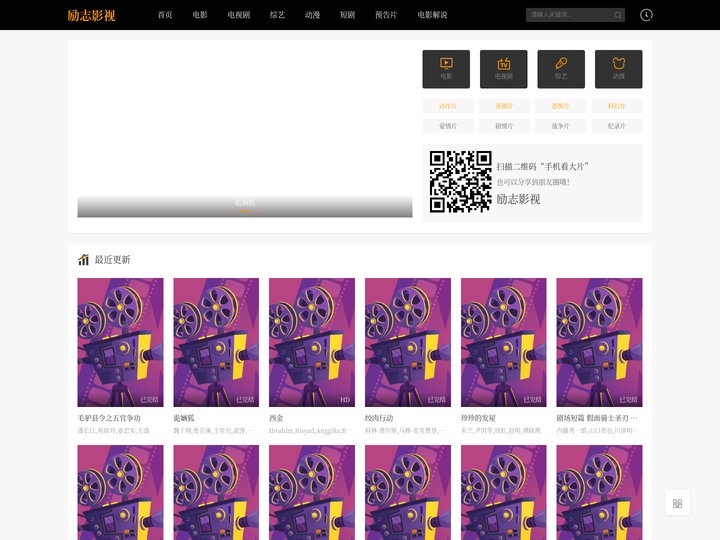Viewport: 720px width, 540px height.
Task: Select the 剧情片 genre button
Action: (x=504, y=126)
